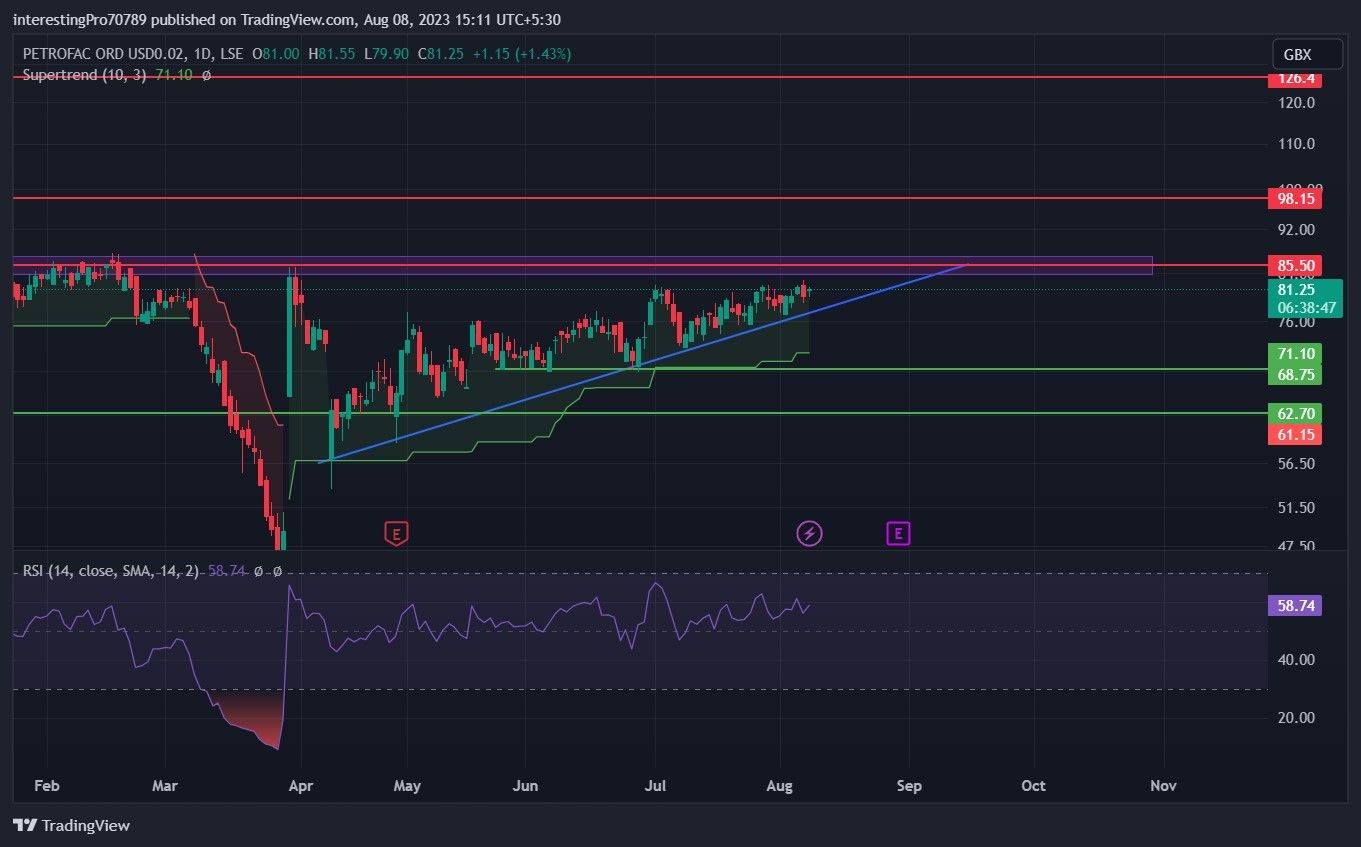Click the 61.15 red price label
The image size is (1361, 847).
point(1294,434)
